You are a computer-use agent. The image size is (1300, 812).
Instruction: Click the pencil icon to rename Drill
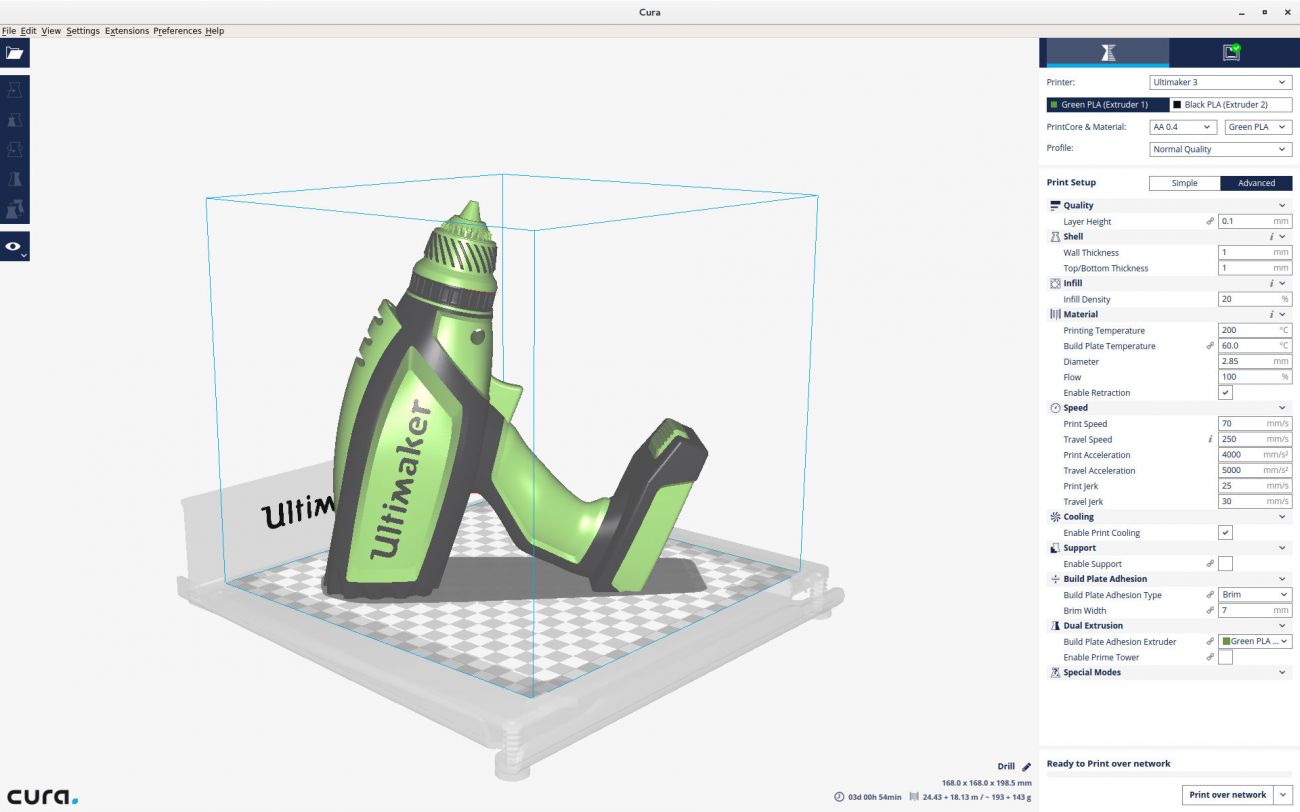pos(1026,767)
